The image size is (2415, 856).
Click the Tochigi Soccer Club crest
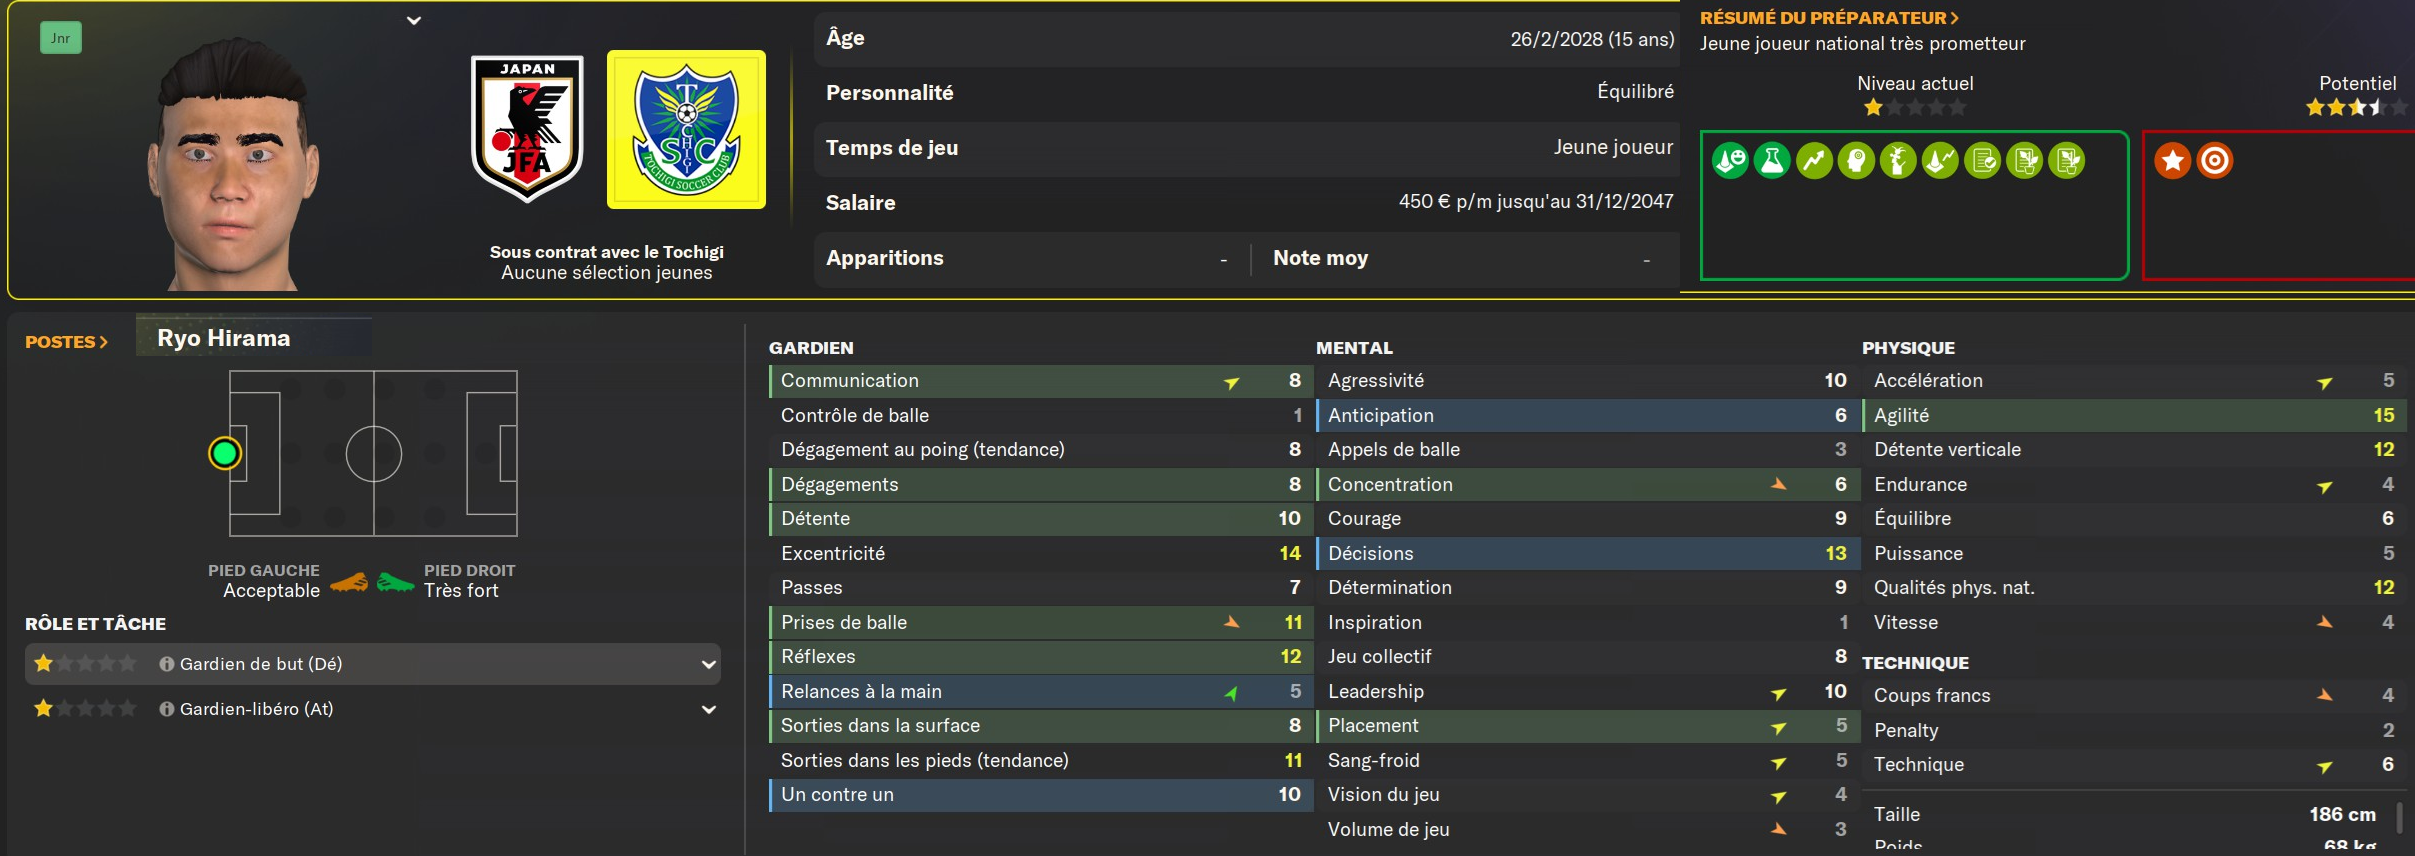(686, 129)
